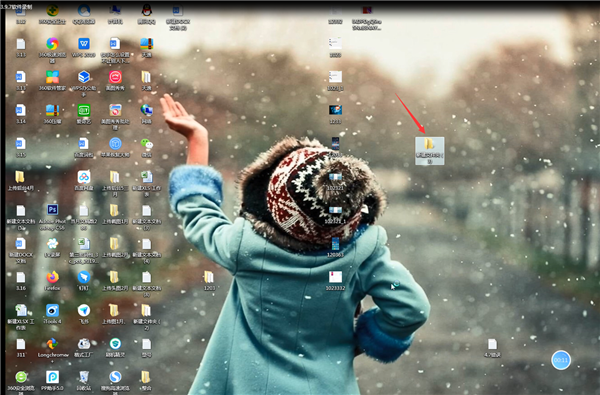
Task: Open the Recycle Bin icon
Action: pyautogui.click(x=84, y=380)
